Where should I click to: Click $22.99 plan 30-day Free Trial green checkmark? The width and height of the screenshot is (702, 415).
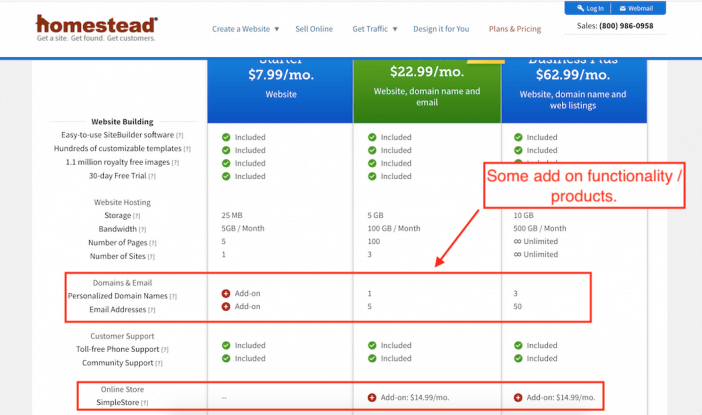pos(372,176)
